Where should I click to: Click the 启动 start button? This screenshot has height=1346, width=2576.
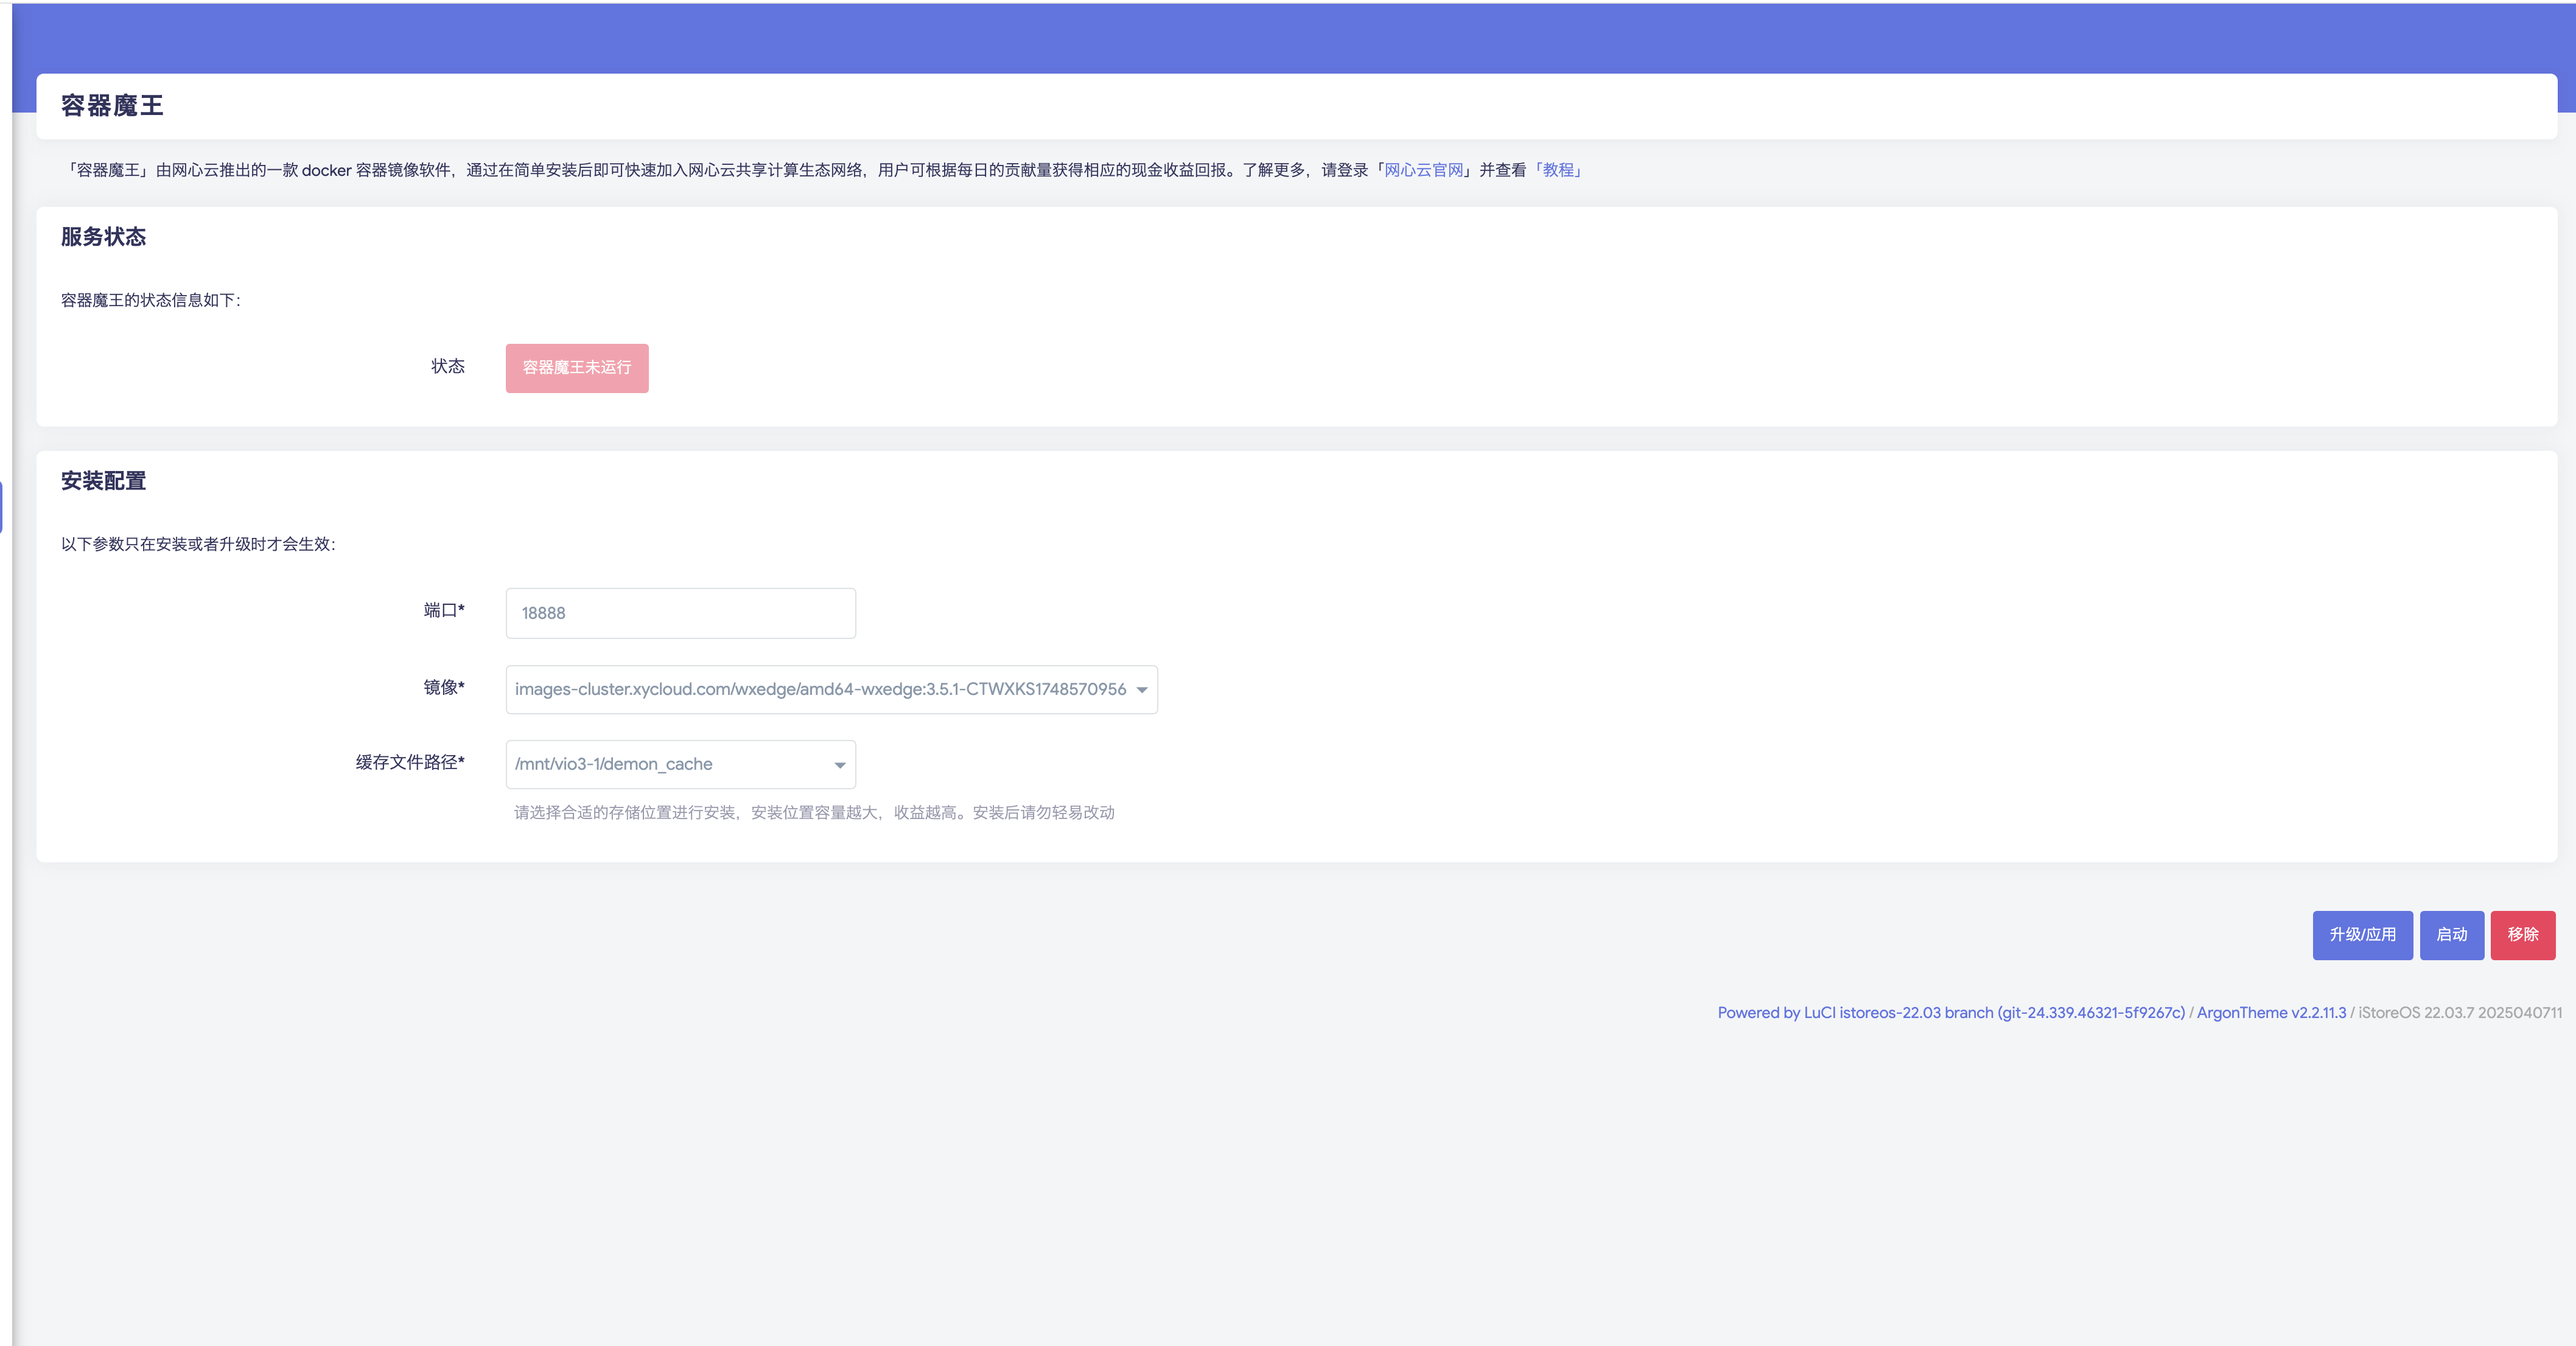pos(2452,935)
